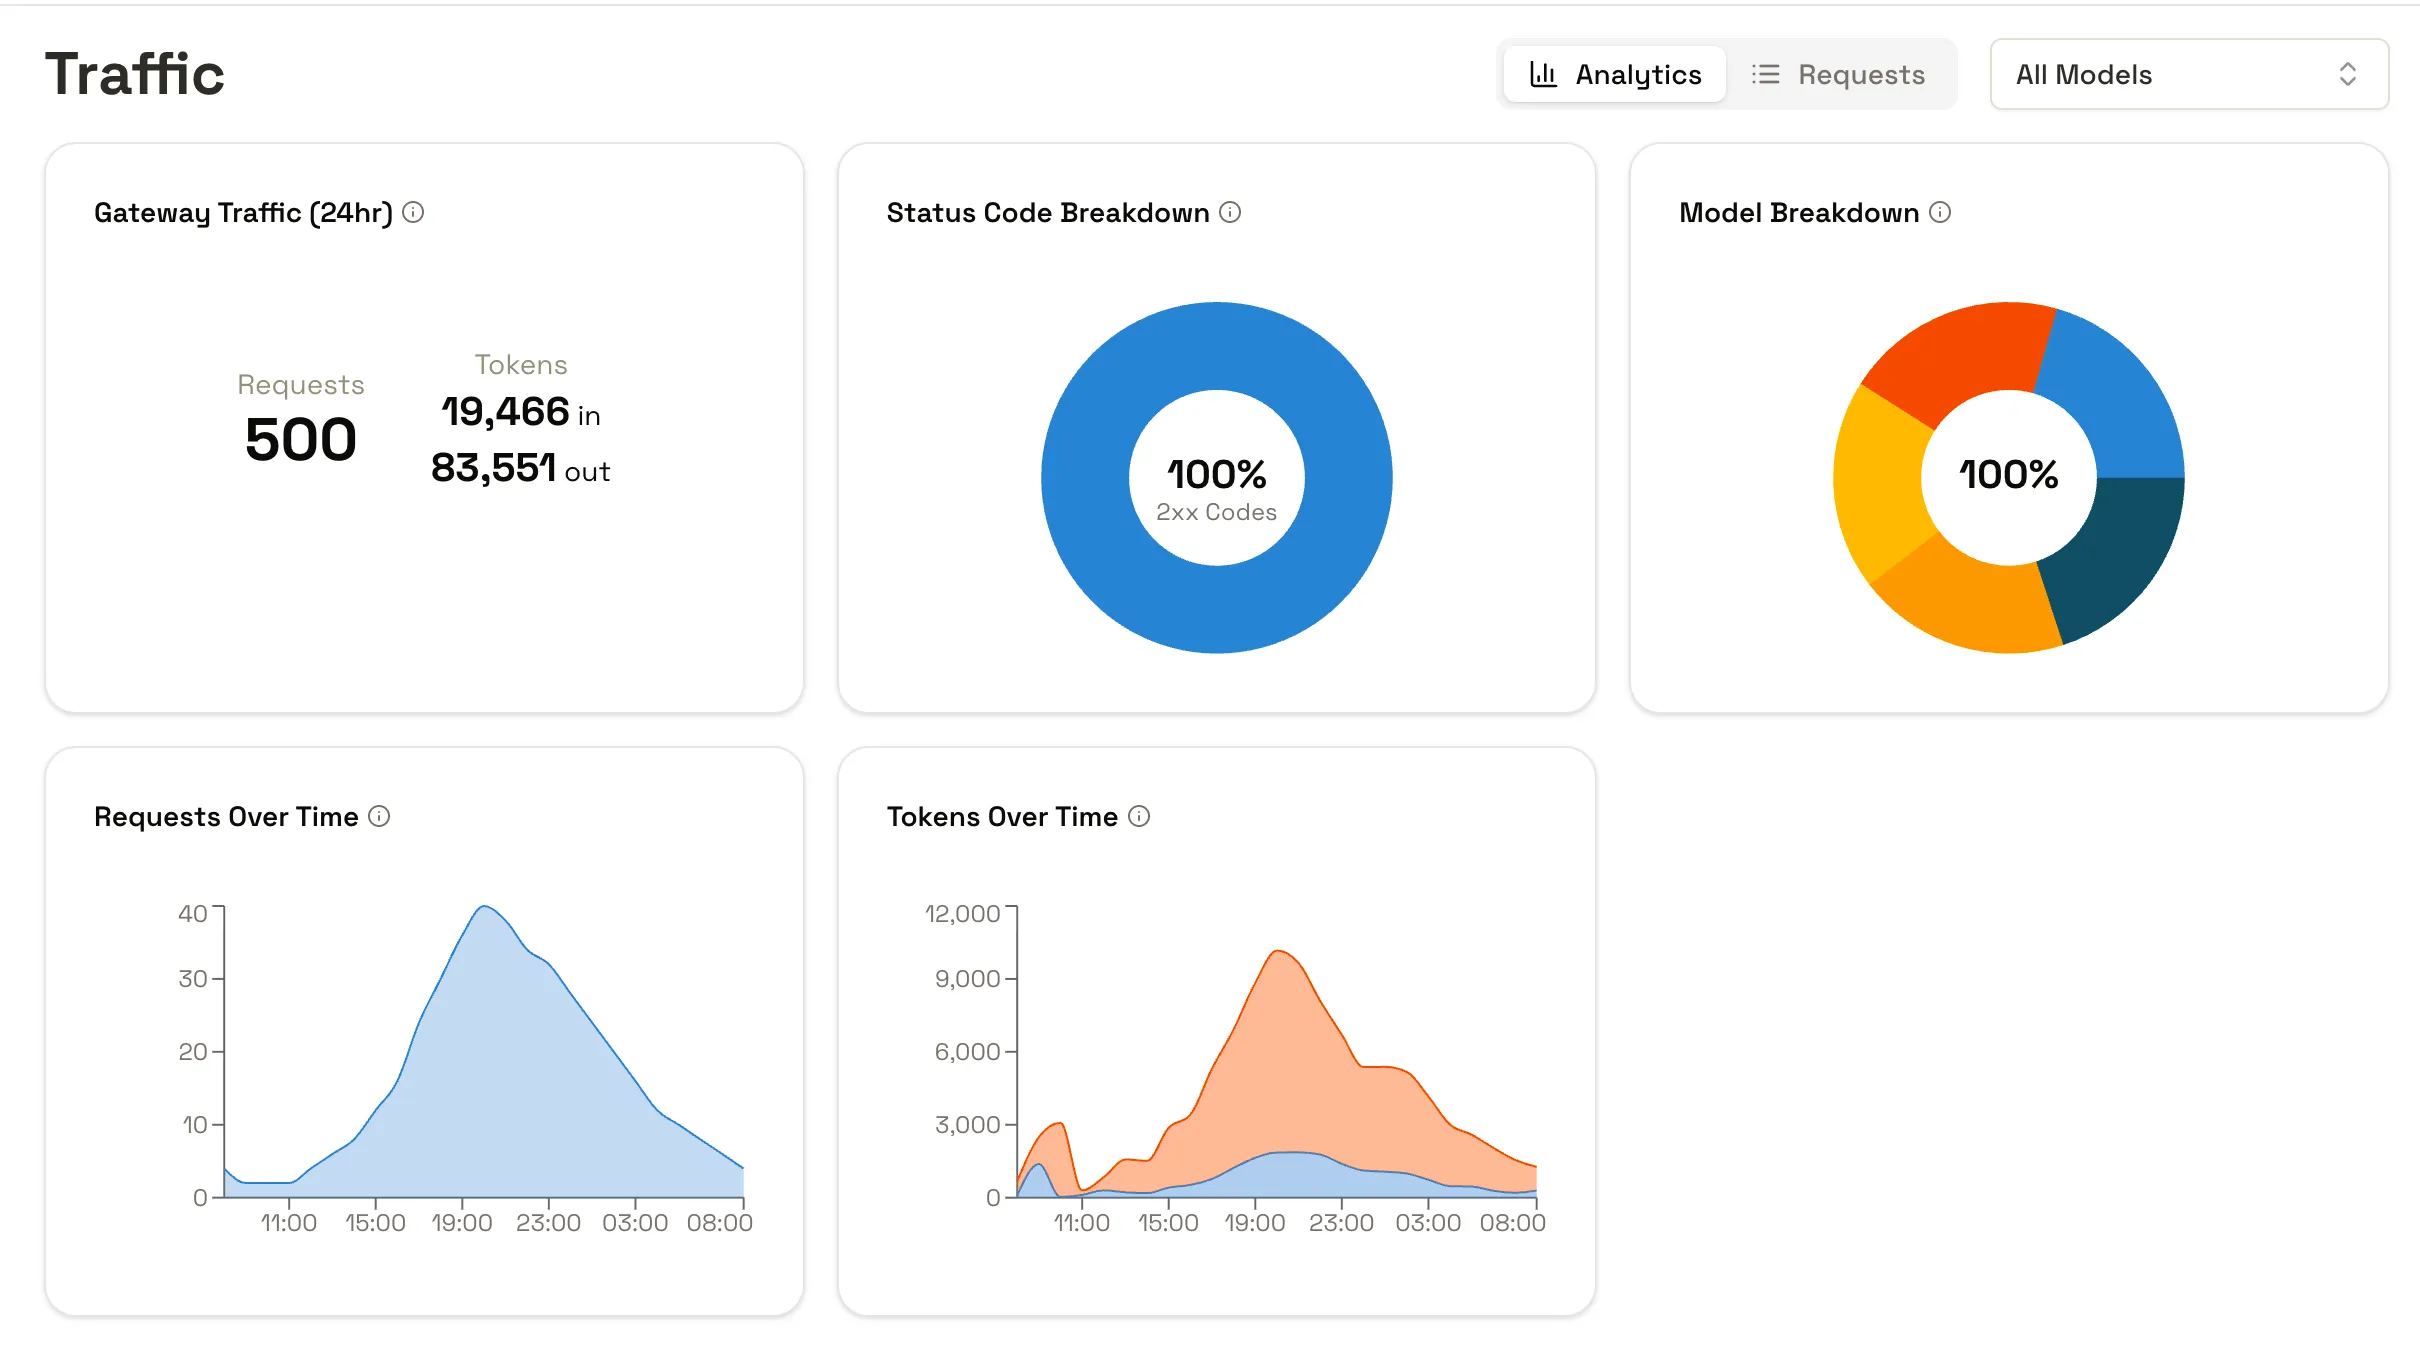Screen dimensions: 2420x1354
Task: Click the Model Breakdown info icon
Action: pos(1941,212)
